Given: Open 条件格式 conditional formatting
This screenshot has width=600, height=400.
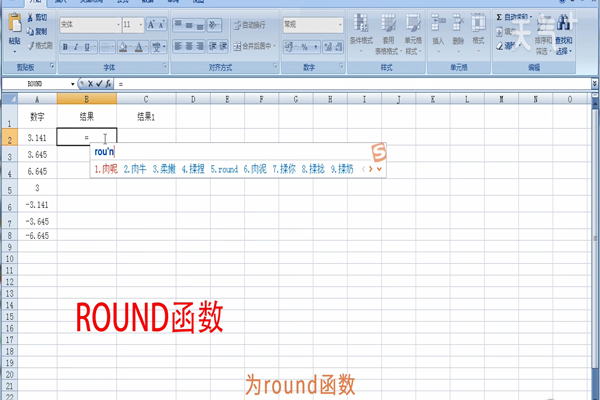Looking at the screenshot, I should coord(361,34).
